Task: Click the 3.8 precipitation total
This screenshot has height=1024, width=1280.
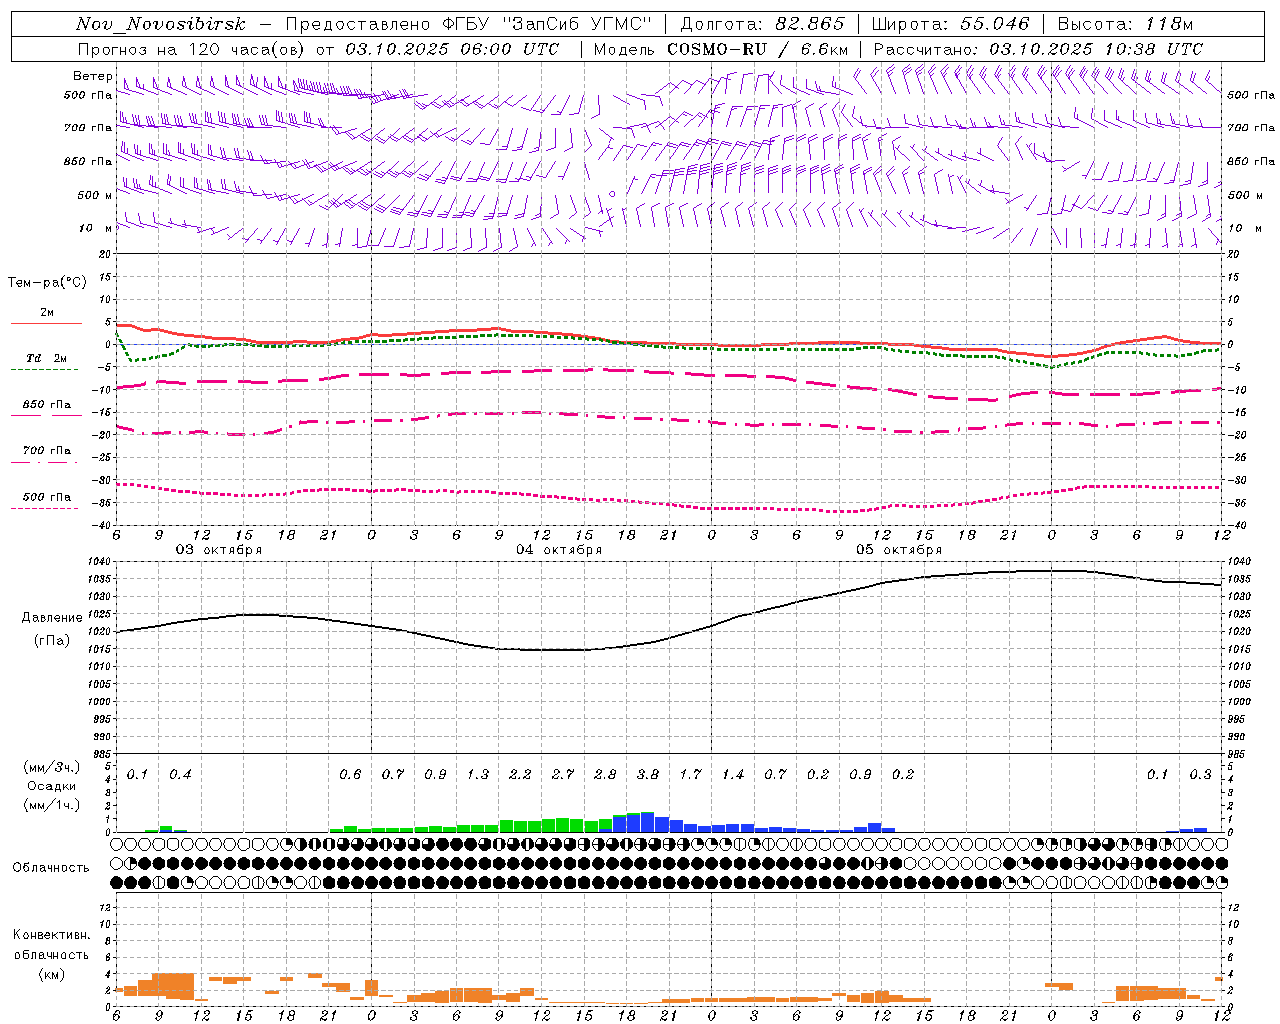Action: coord(648,775)
